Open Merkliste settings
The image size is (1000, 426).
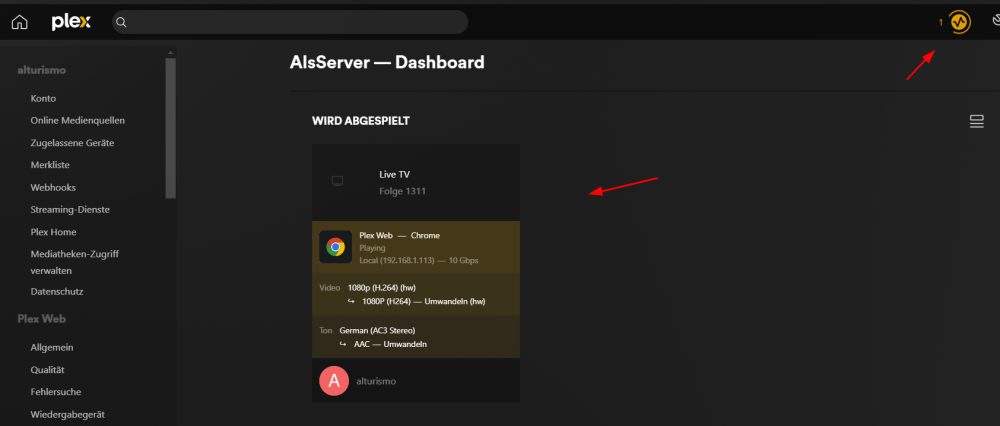(x=50, y=165)
